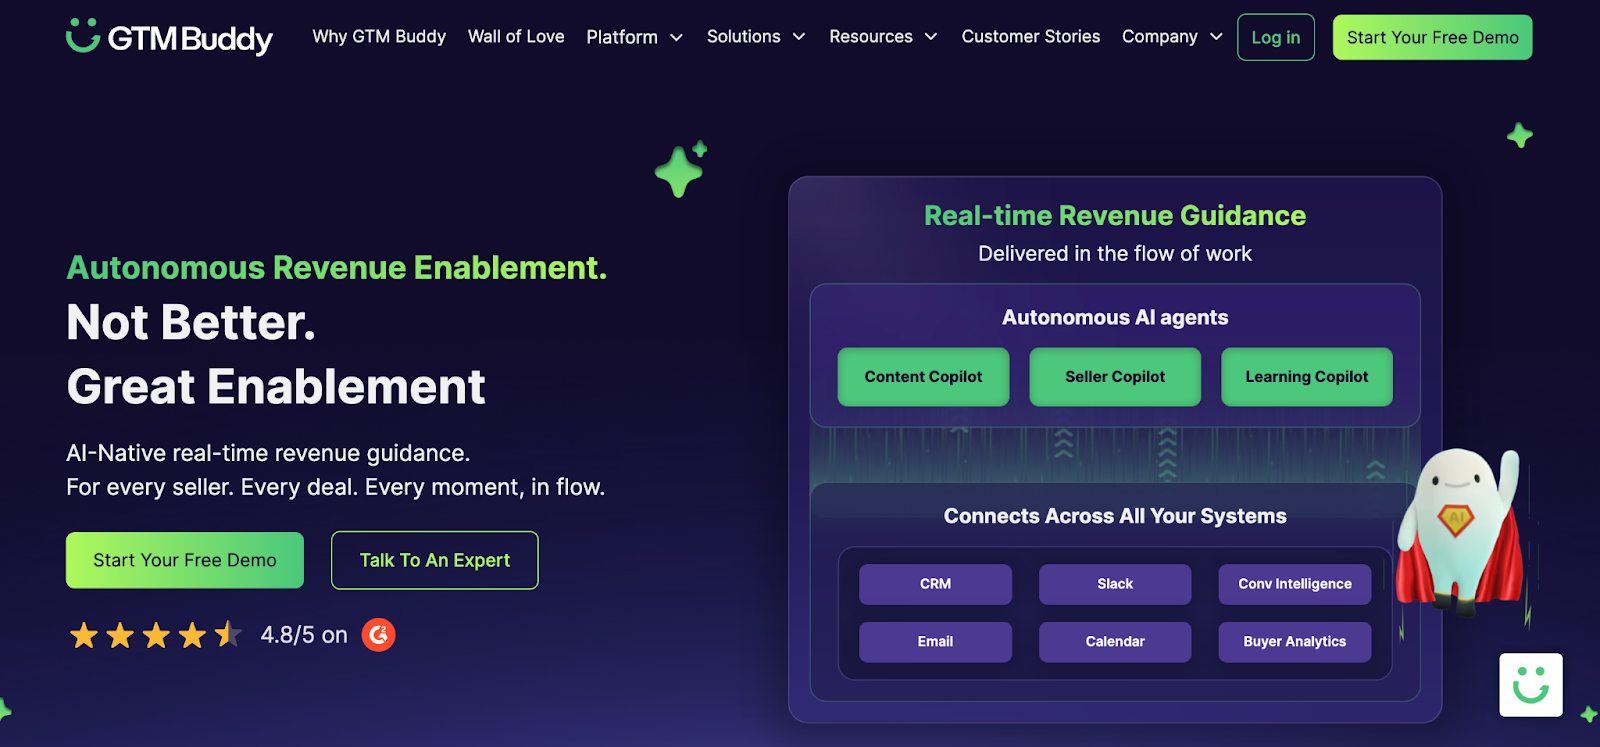The width and height of the screenshot is (1600, 747).
Task: Click the G2 review logo
Action: click(378, 635)
